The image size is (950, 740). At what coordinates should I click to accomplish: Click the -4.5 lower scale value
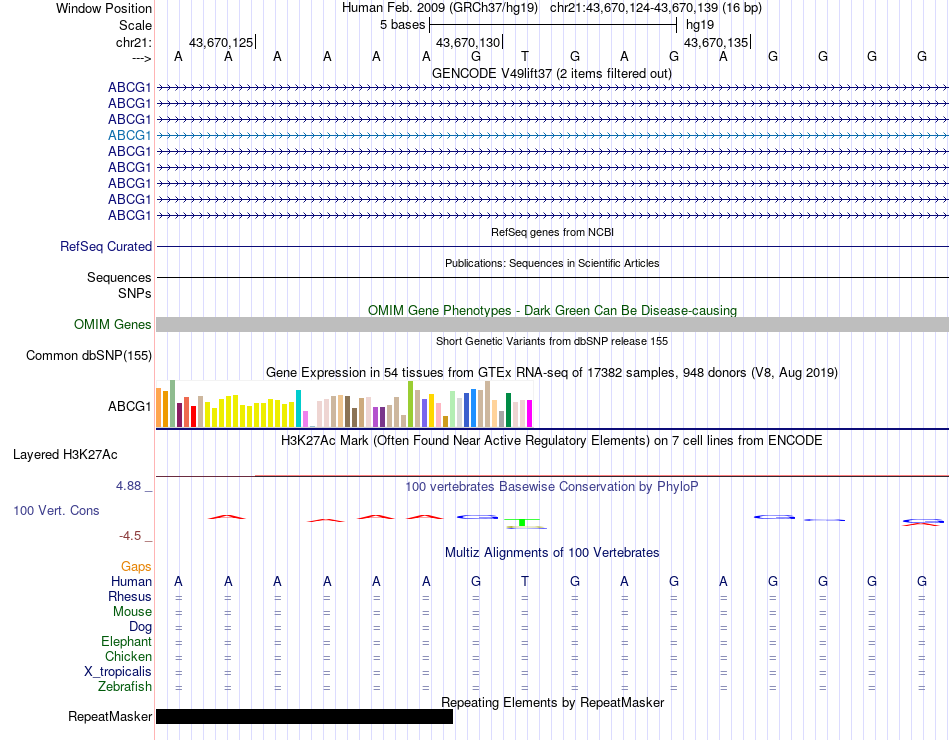click(130, 536)
